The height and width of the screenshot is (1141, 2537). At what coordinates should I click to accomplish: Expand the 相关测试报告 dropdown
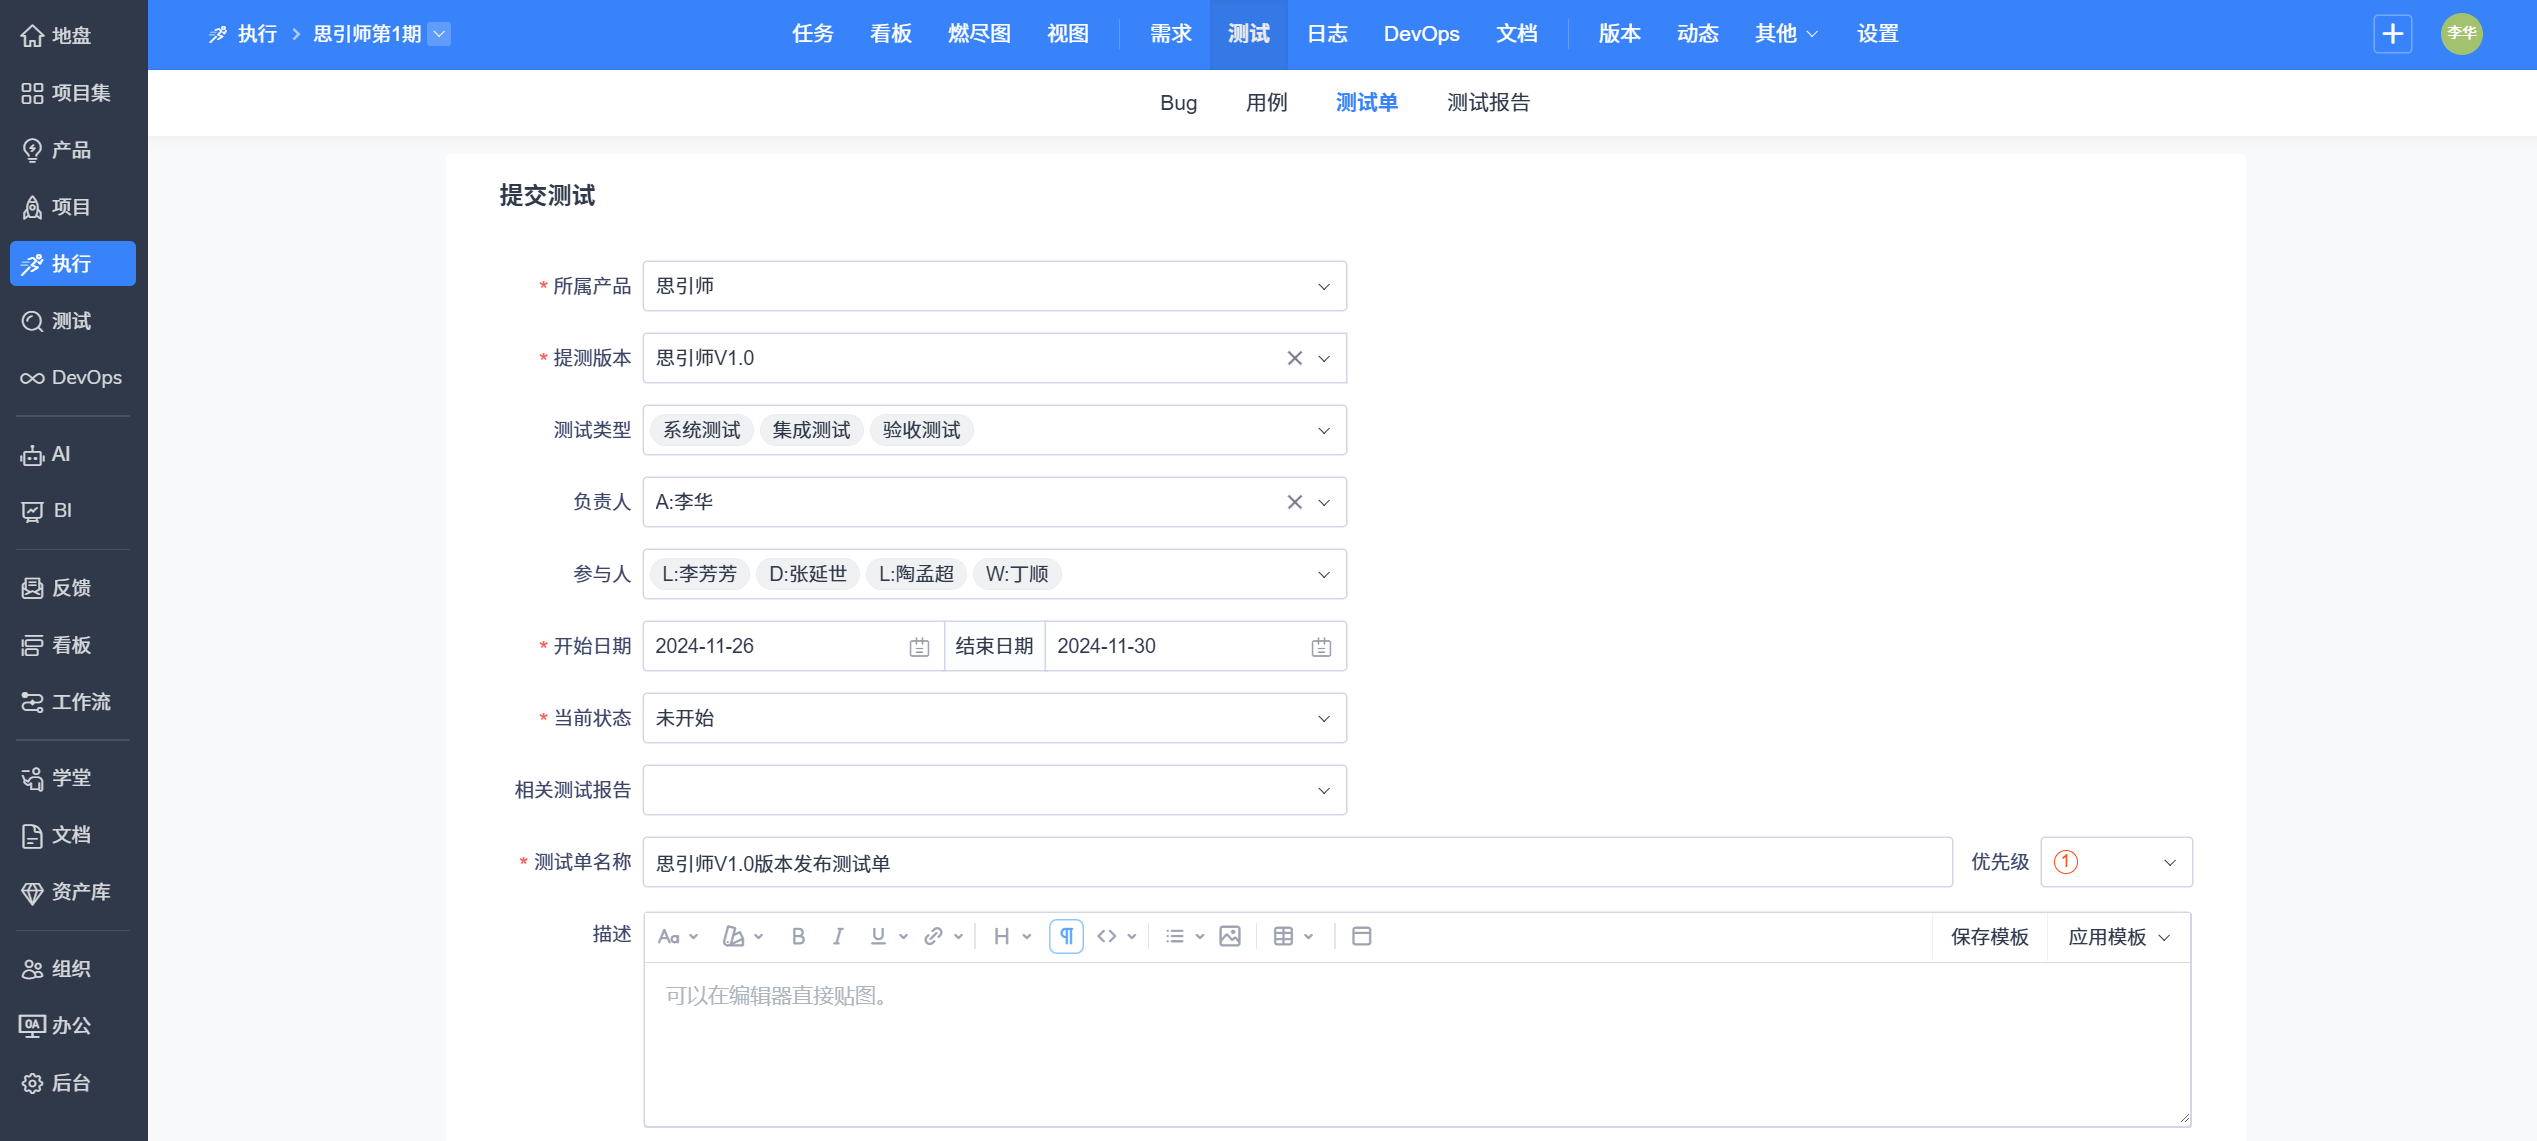(994, 790)
